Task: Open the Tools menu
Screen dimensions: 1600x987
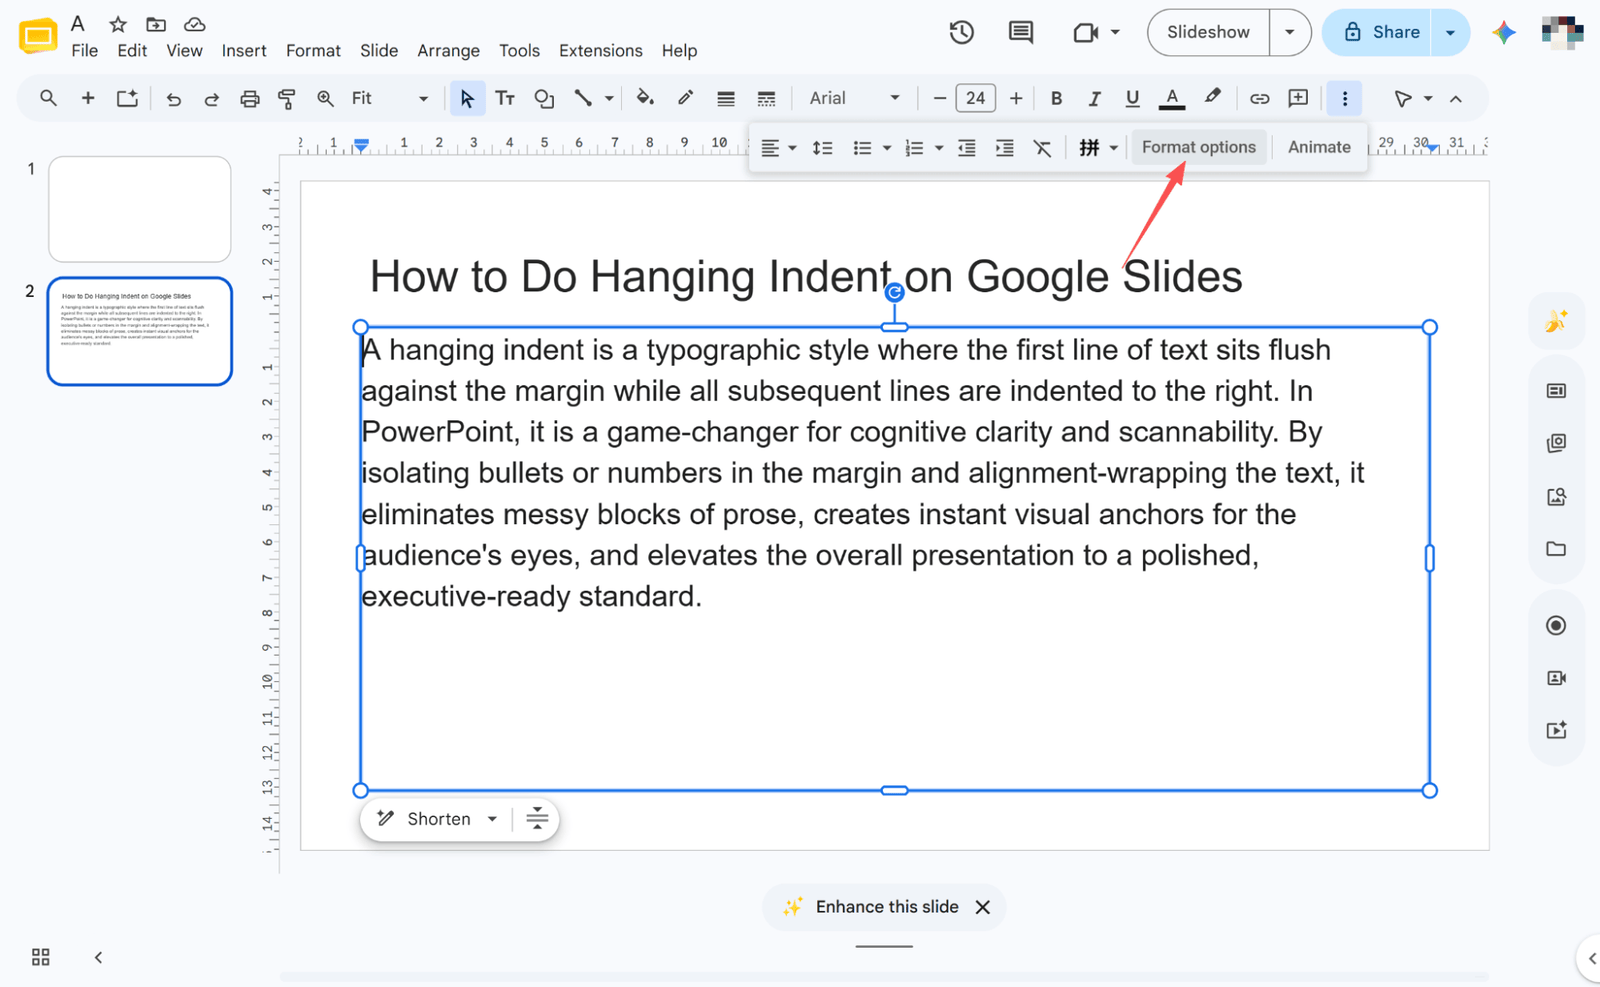Action: [519, 51]
